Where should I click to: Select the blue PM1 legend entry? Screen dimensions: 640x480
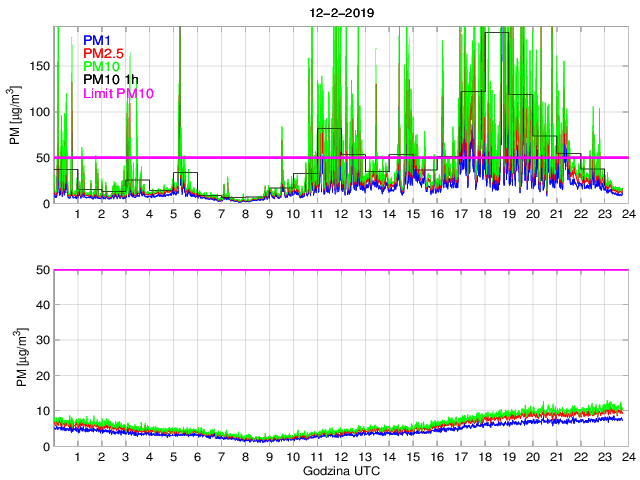pyautogui.click(x=97, y=40)
